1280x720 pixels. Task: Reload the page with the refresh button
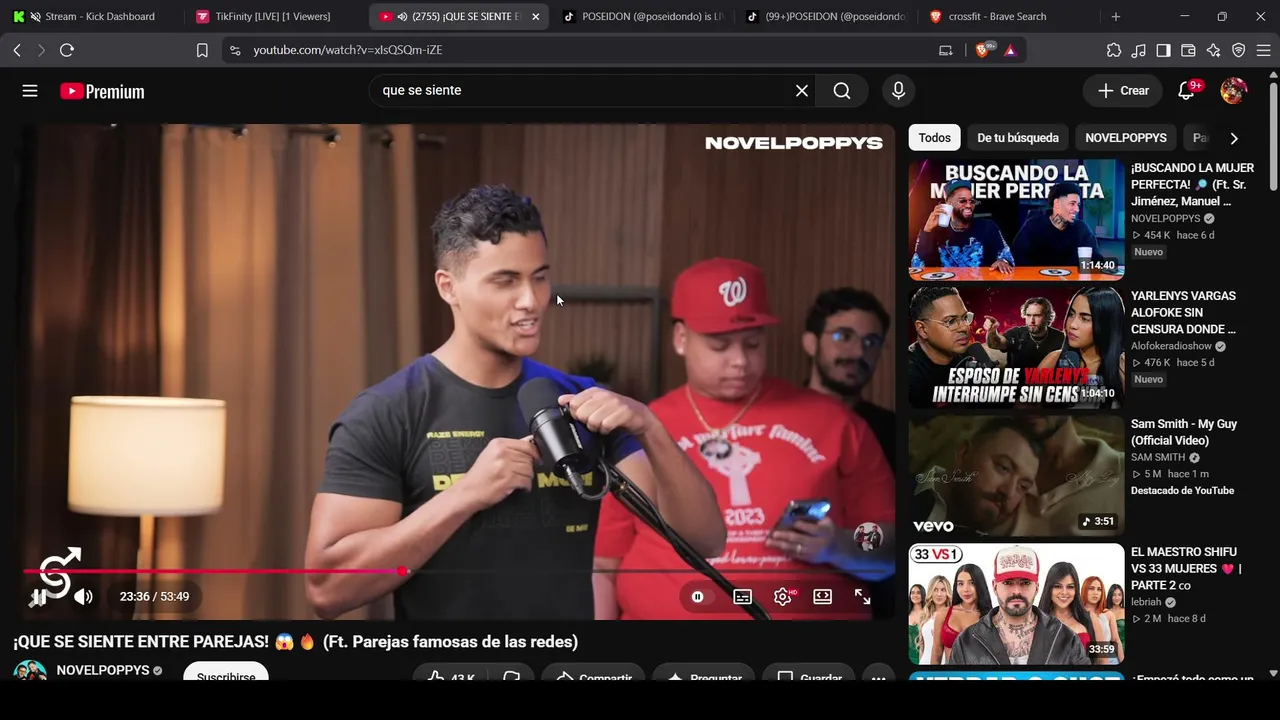(67, 50)
